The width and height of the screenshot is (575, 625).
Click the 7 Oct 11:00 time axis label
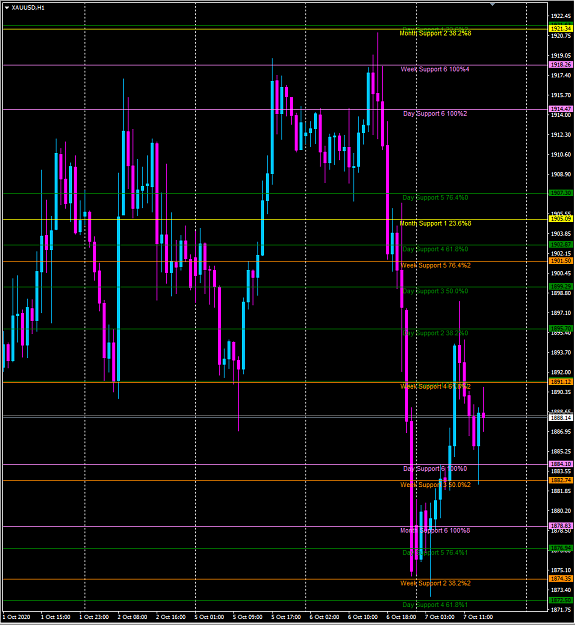pos(478,617)
